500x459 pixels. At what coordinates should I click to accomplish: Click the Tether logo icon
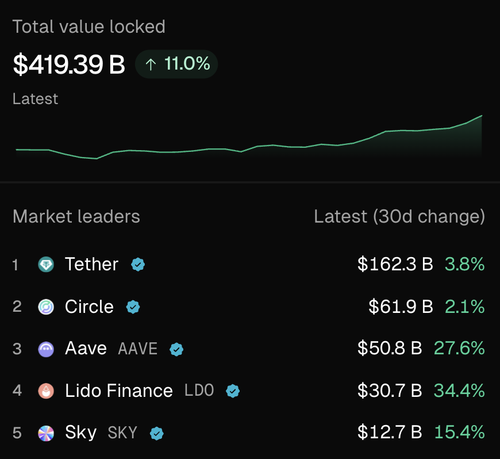(x=46, y=265)
